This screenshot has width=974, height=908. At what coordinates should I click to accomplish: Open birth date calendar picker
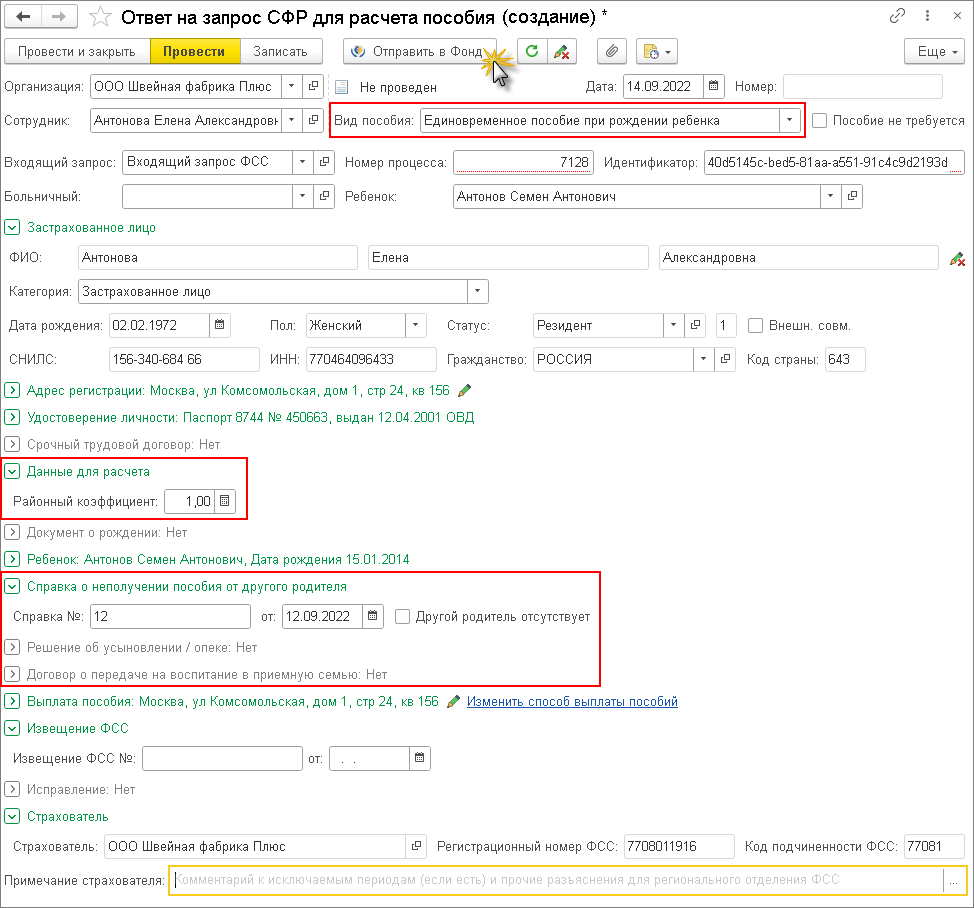pyautogui.click(x=219, y=325)
